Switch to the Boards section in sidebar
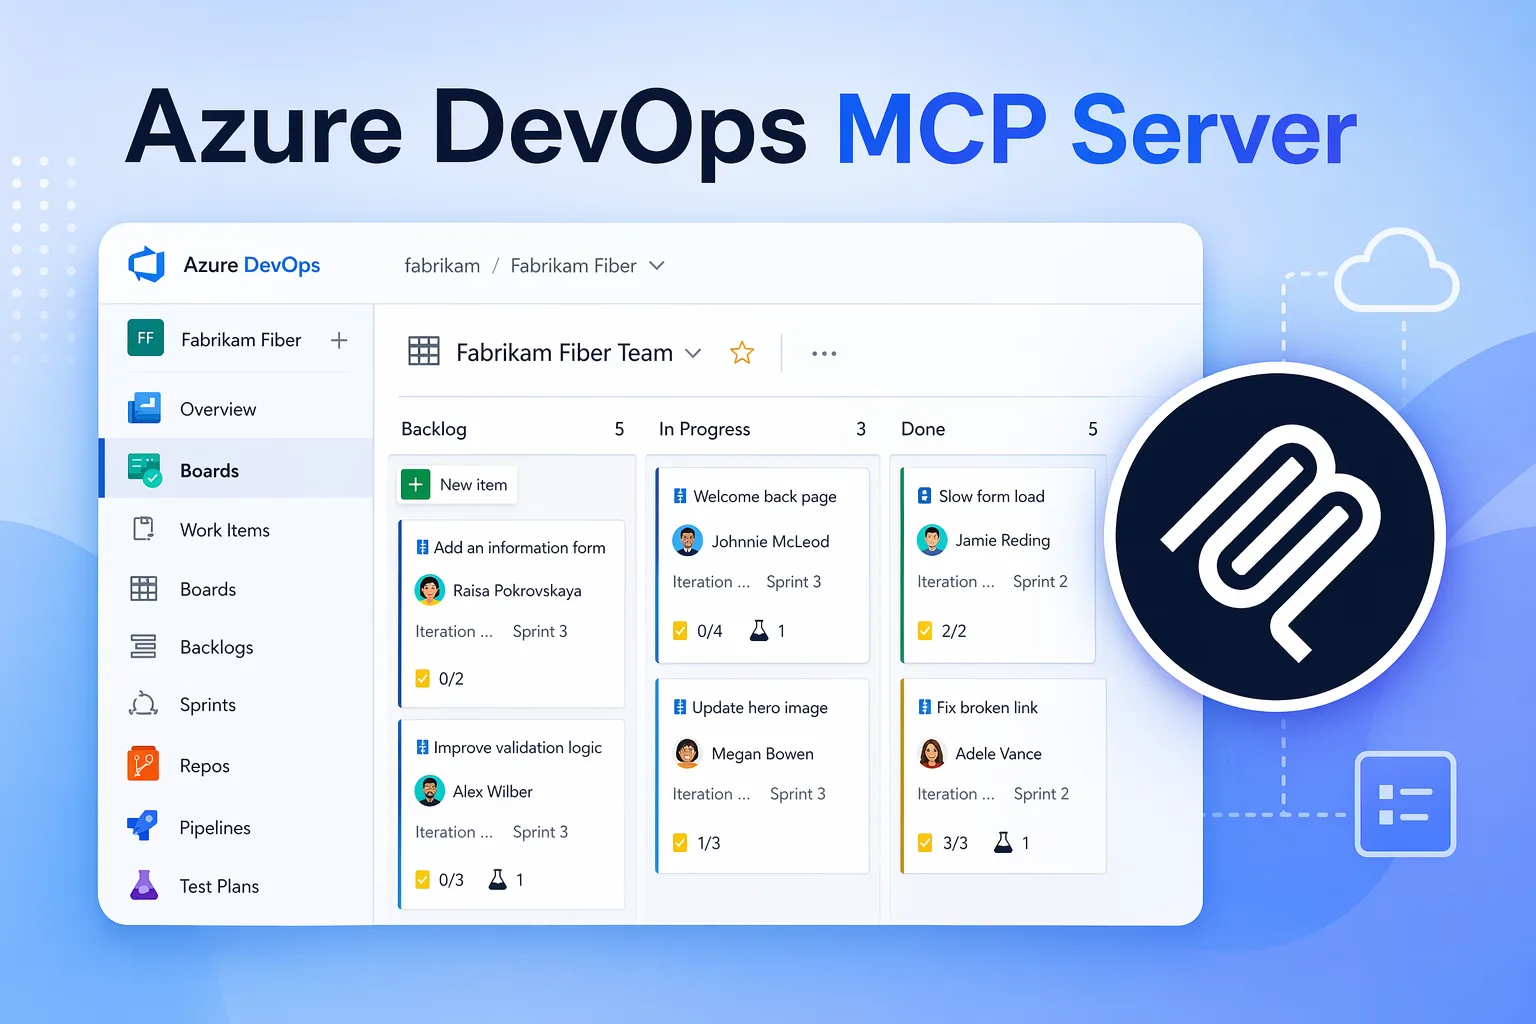The height and width of the screenshot is (1024, 1536). 210,470
